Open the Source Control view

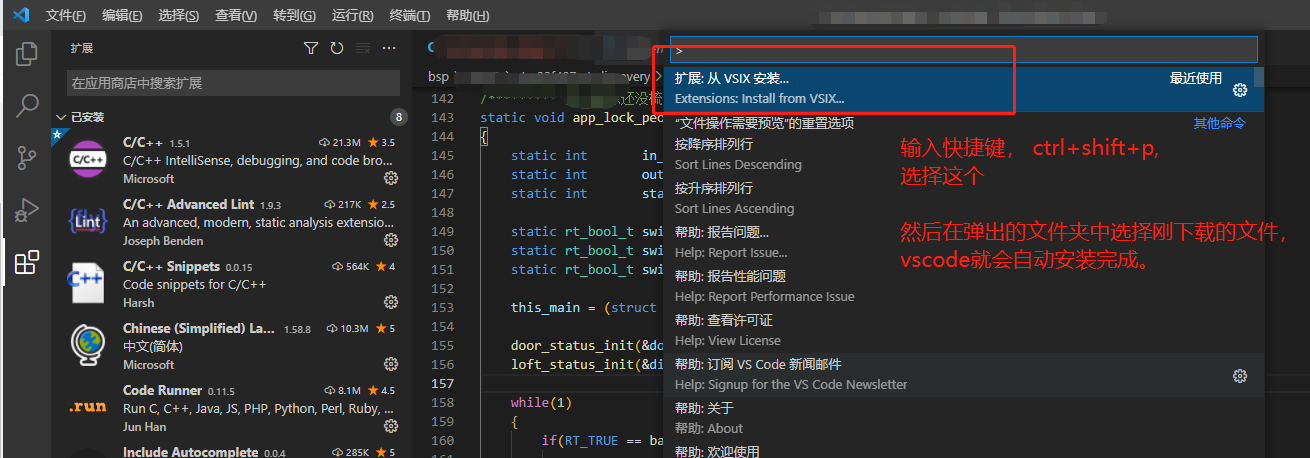(27, 158)
